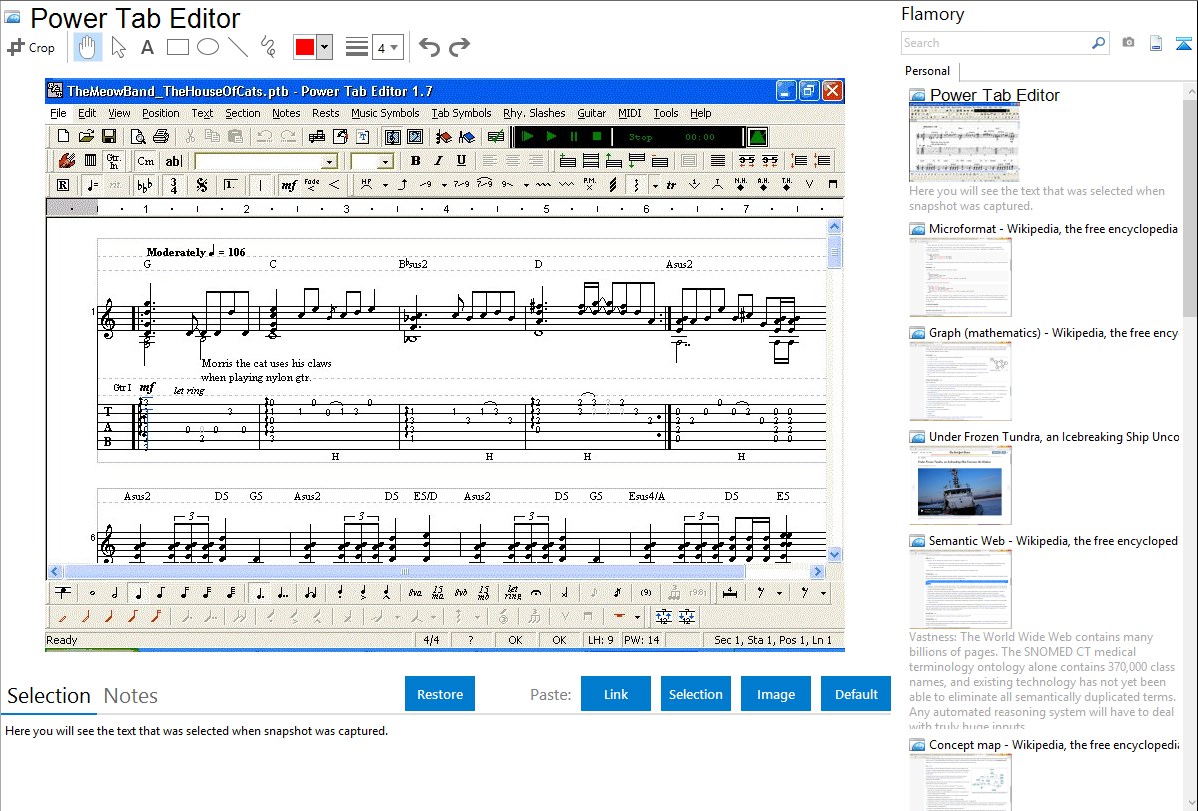
Task: Open the Music Symbols menu
Action: tap(385, 113)
